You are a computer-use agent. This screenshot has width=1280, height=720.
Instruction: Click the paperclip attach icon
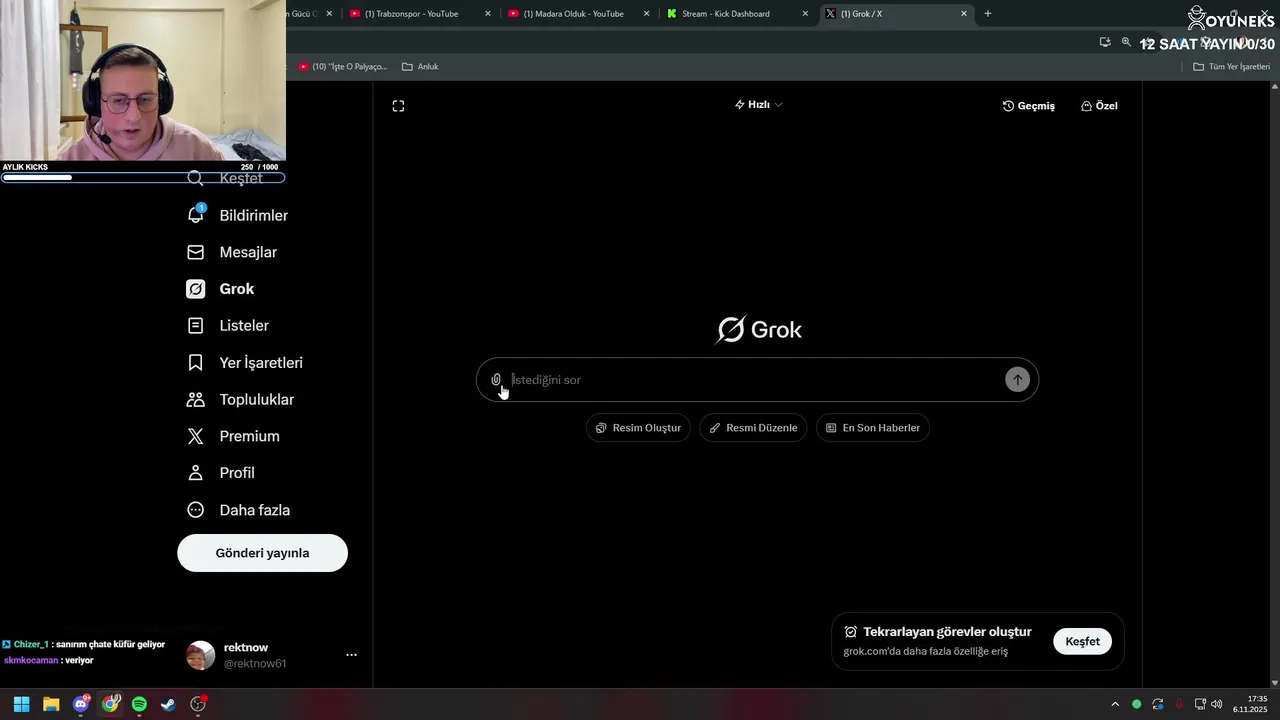(496, 380)
